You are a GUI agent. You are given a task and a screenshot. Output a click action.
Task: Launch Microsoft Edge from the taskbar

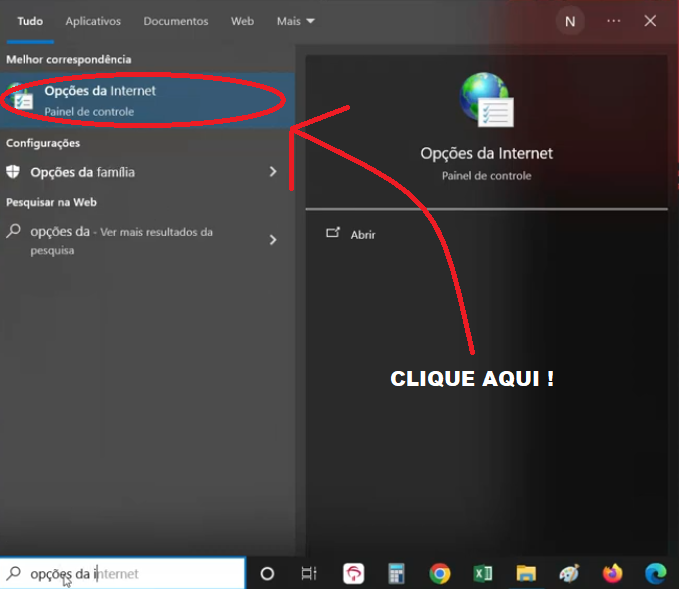tap(656, 574)
